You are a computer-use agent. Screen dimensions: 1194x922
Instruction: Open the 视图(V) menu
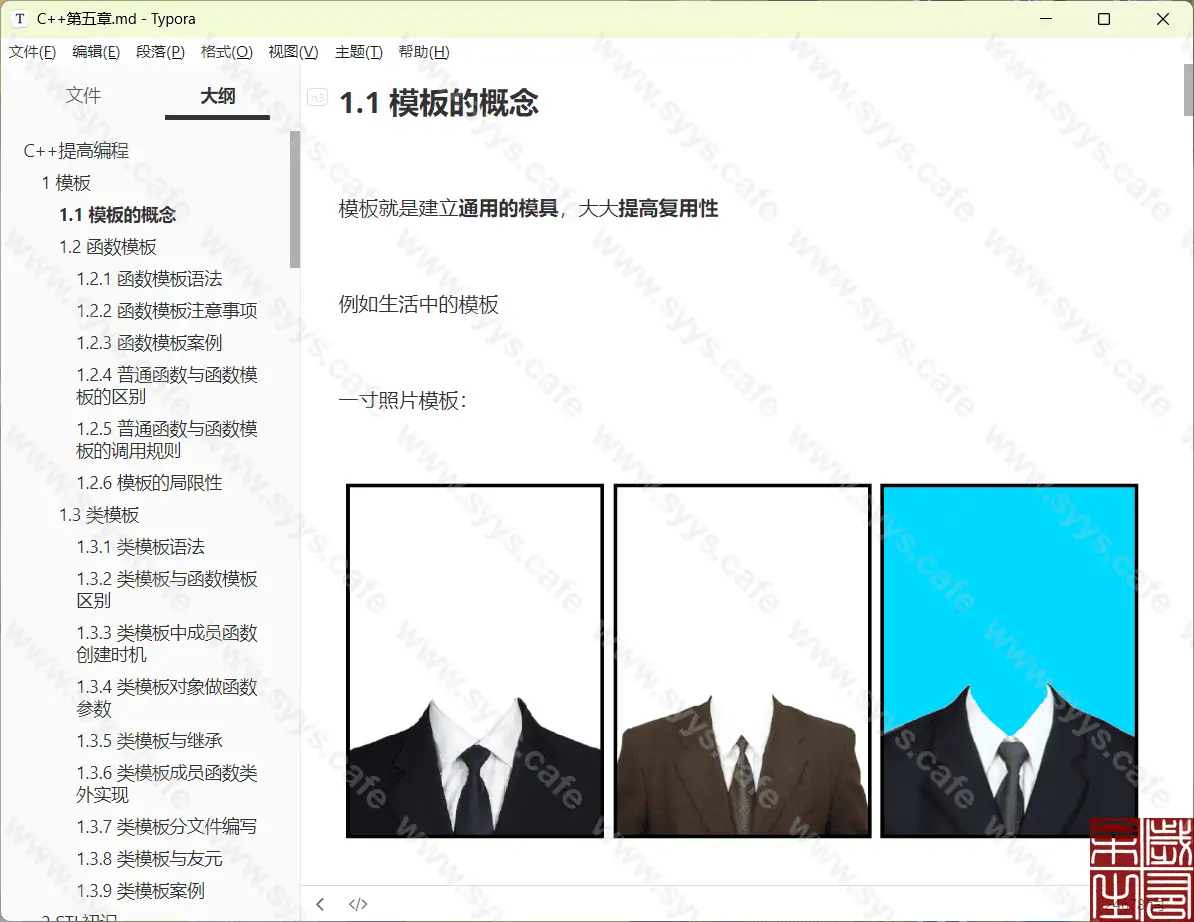pos(293,52)
